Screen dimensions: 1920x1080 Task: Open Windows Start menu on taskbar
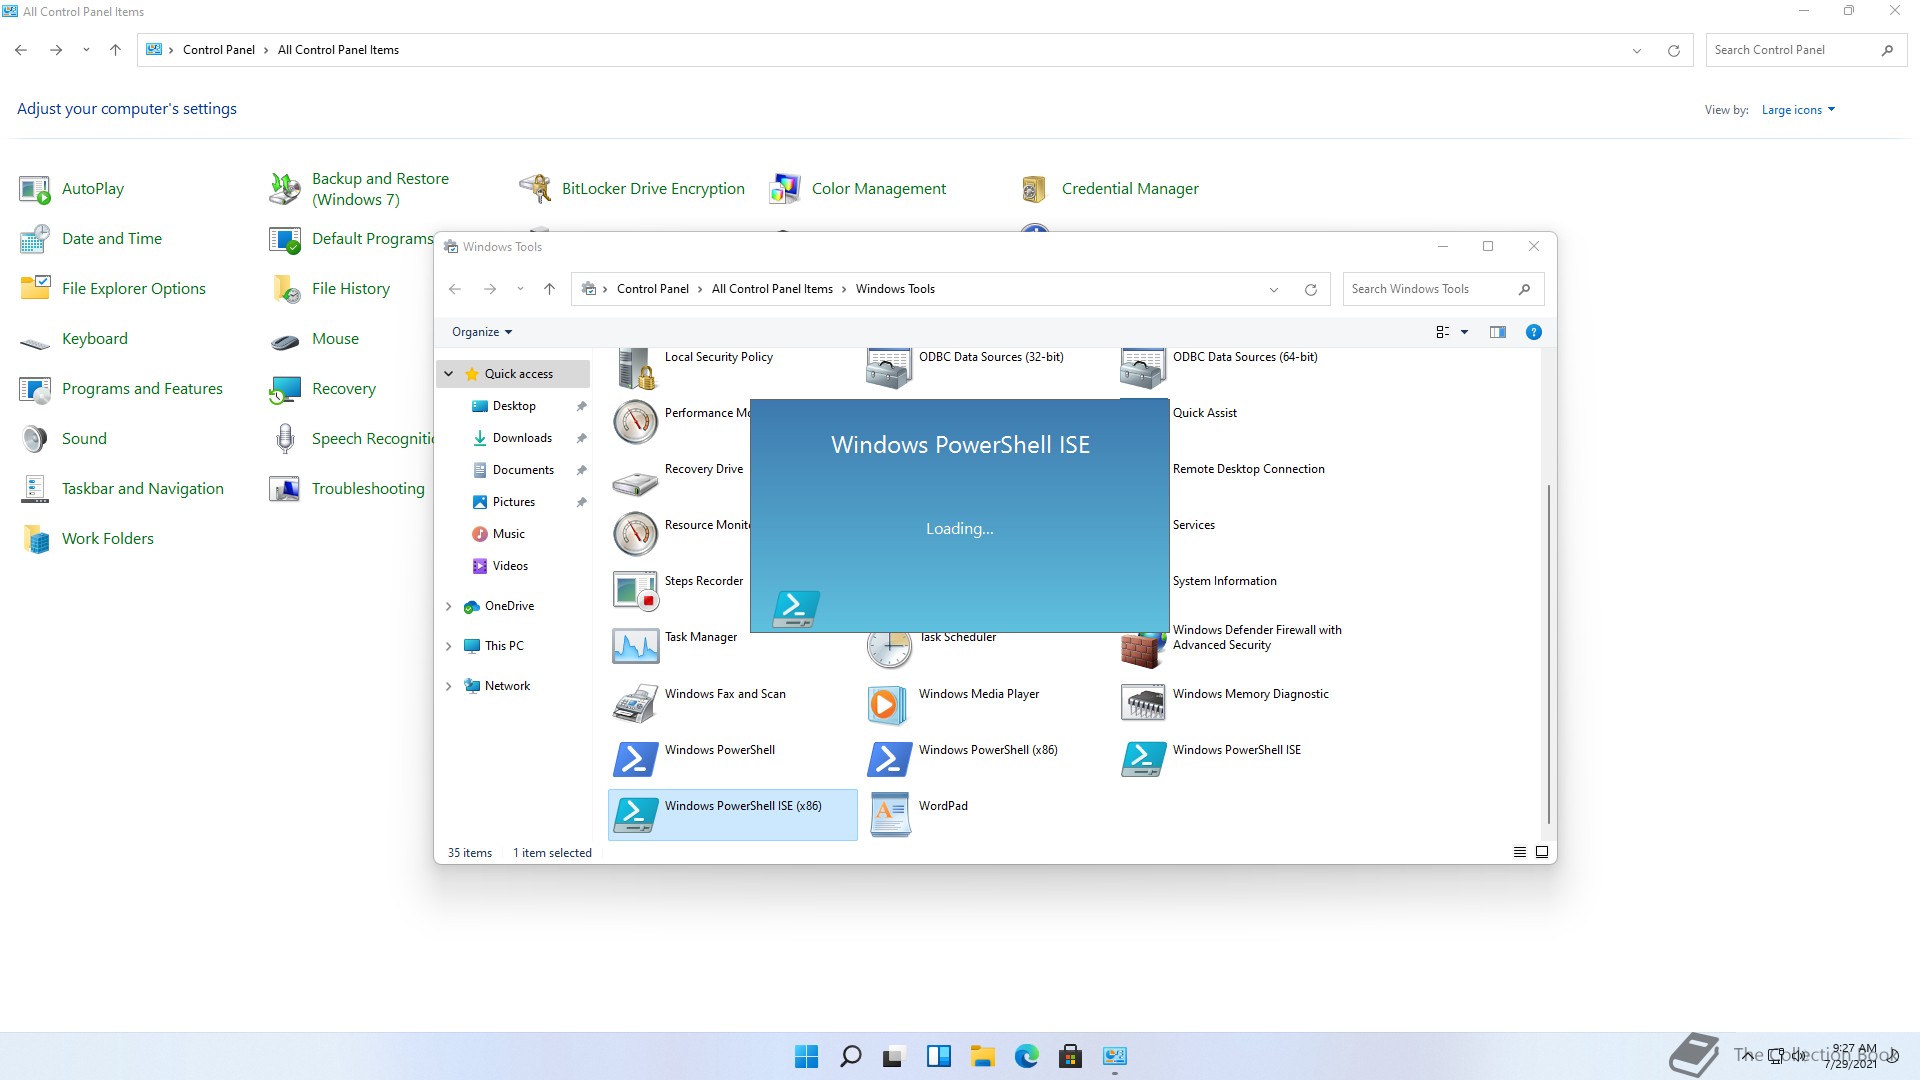(x=806, y=1056)
